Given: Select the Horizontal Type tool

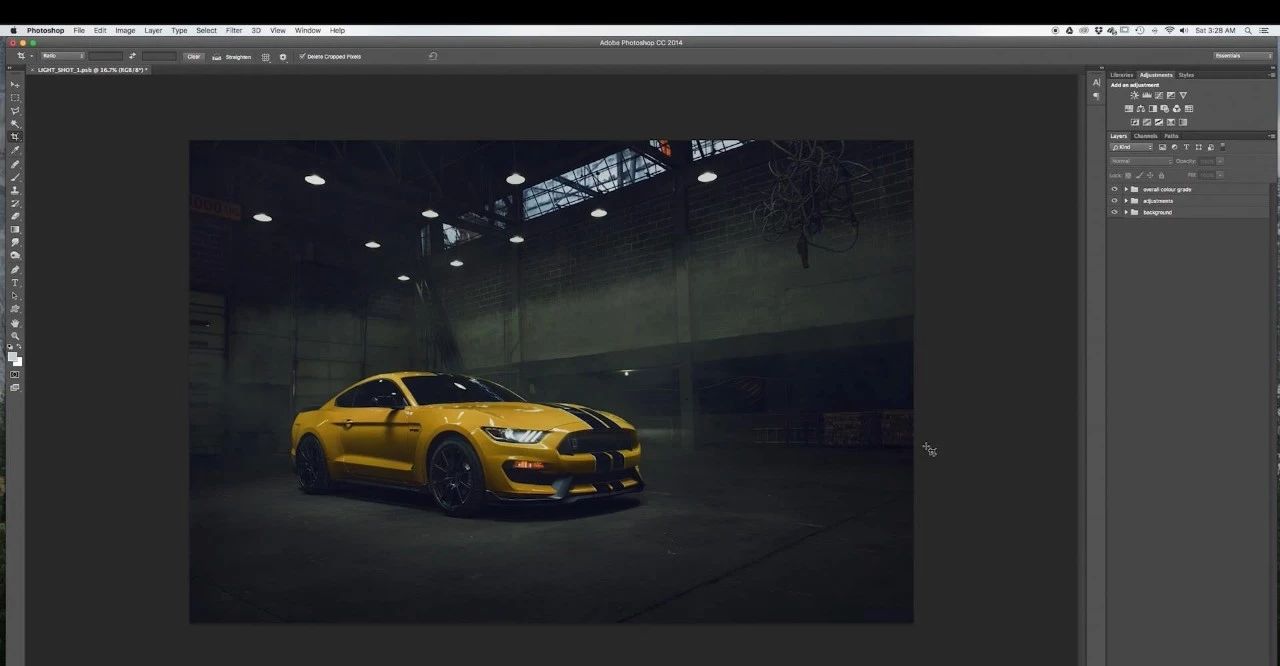Looking at the screenshot, I should coord(15,283).
